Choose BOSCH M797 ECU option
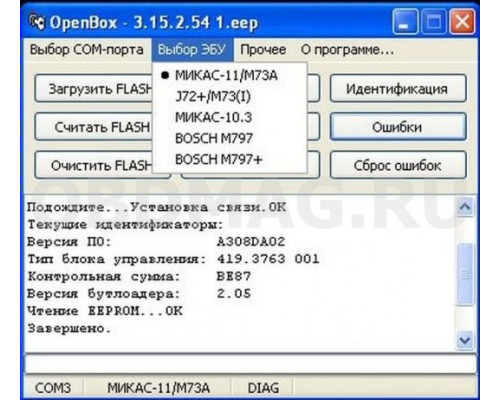Screen dimensions: 500x400 [230, 138]
